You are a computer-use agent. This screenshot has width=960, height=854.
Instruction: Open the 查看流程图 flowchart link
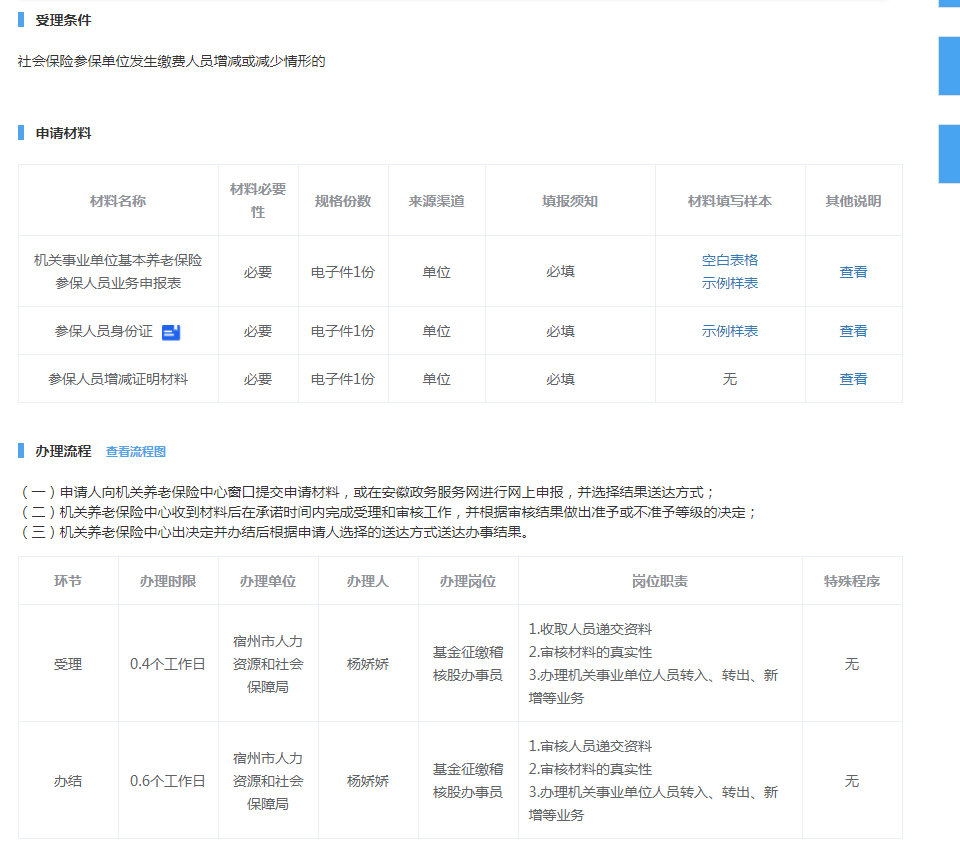[x=136, y=452]
